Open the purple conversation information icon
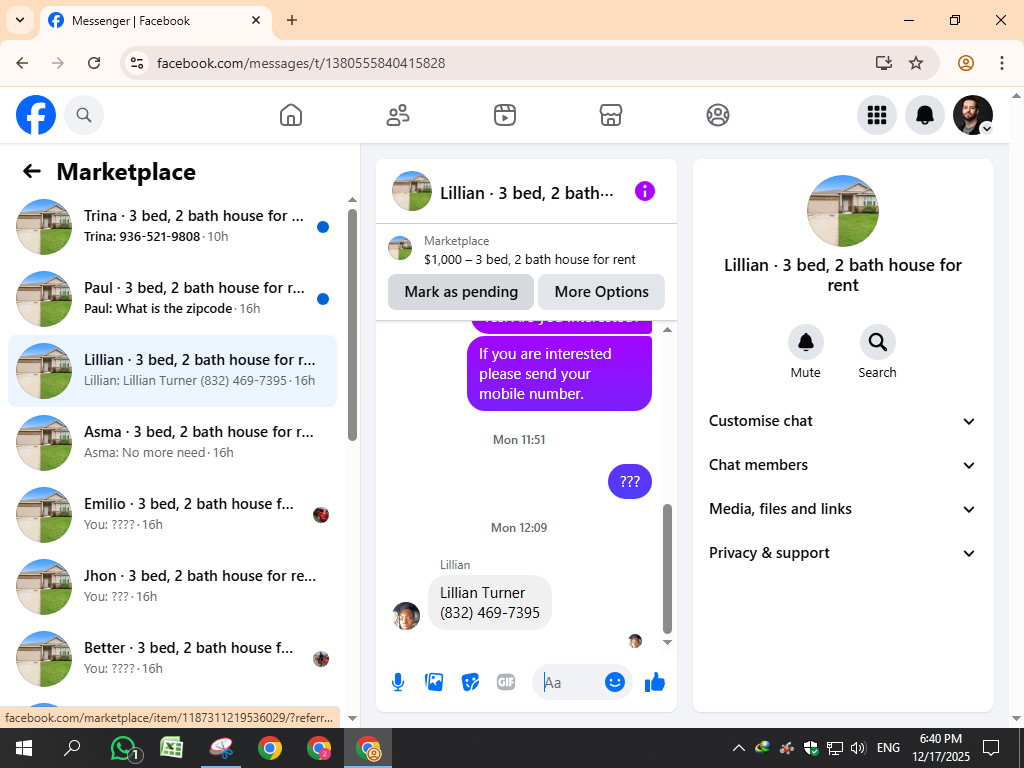1024x768 pixels. point(645,191)
